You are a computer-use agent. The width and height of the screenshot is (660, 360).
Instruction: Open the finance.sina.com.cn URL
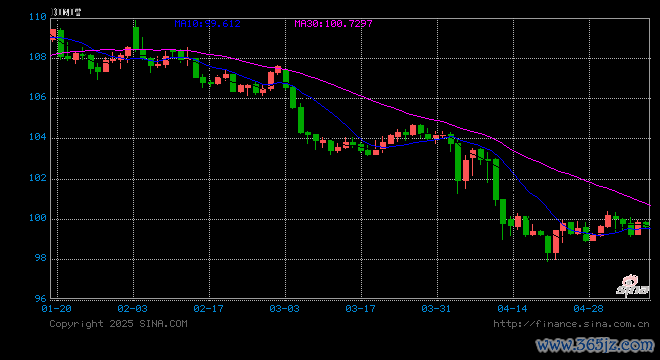(x=571, y=324)
